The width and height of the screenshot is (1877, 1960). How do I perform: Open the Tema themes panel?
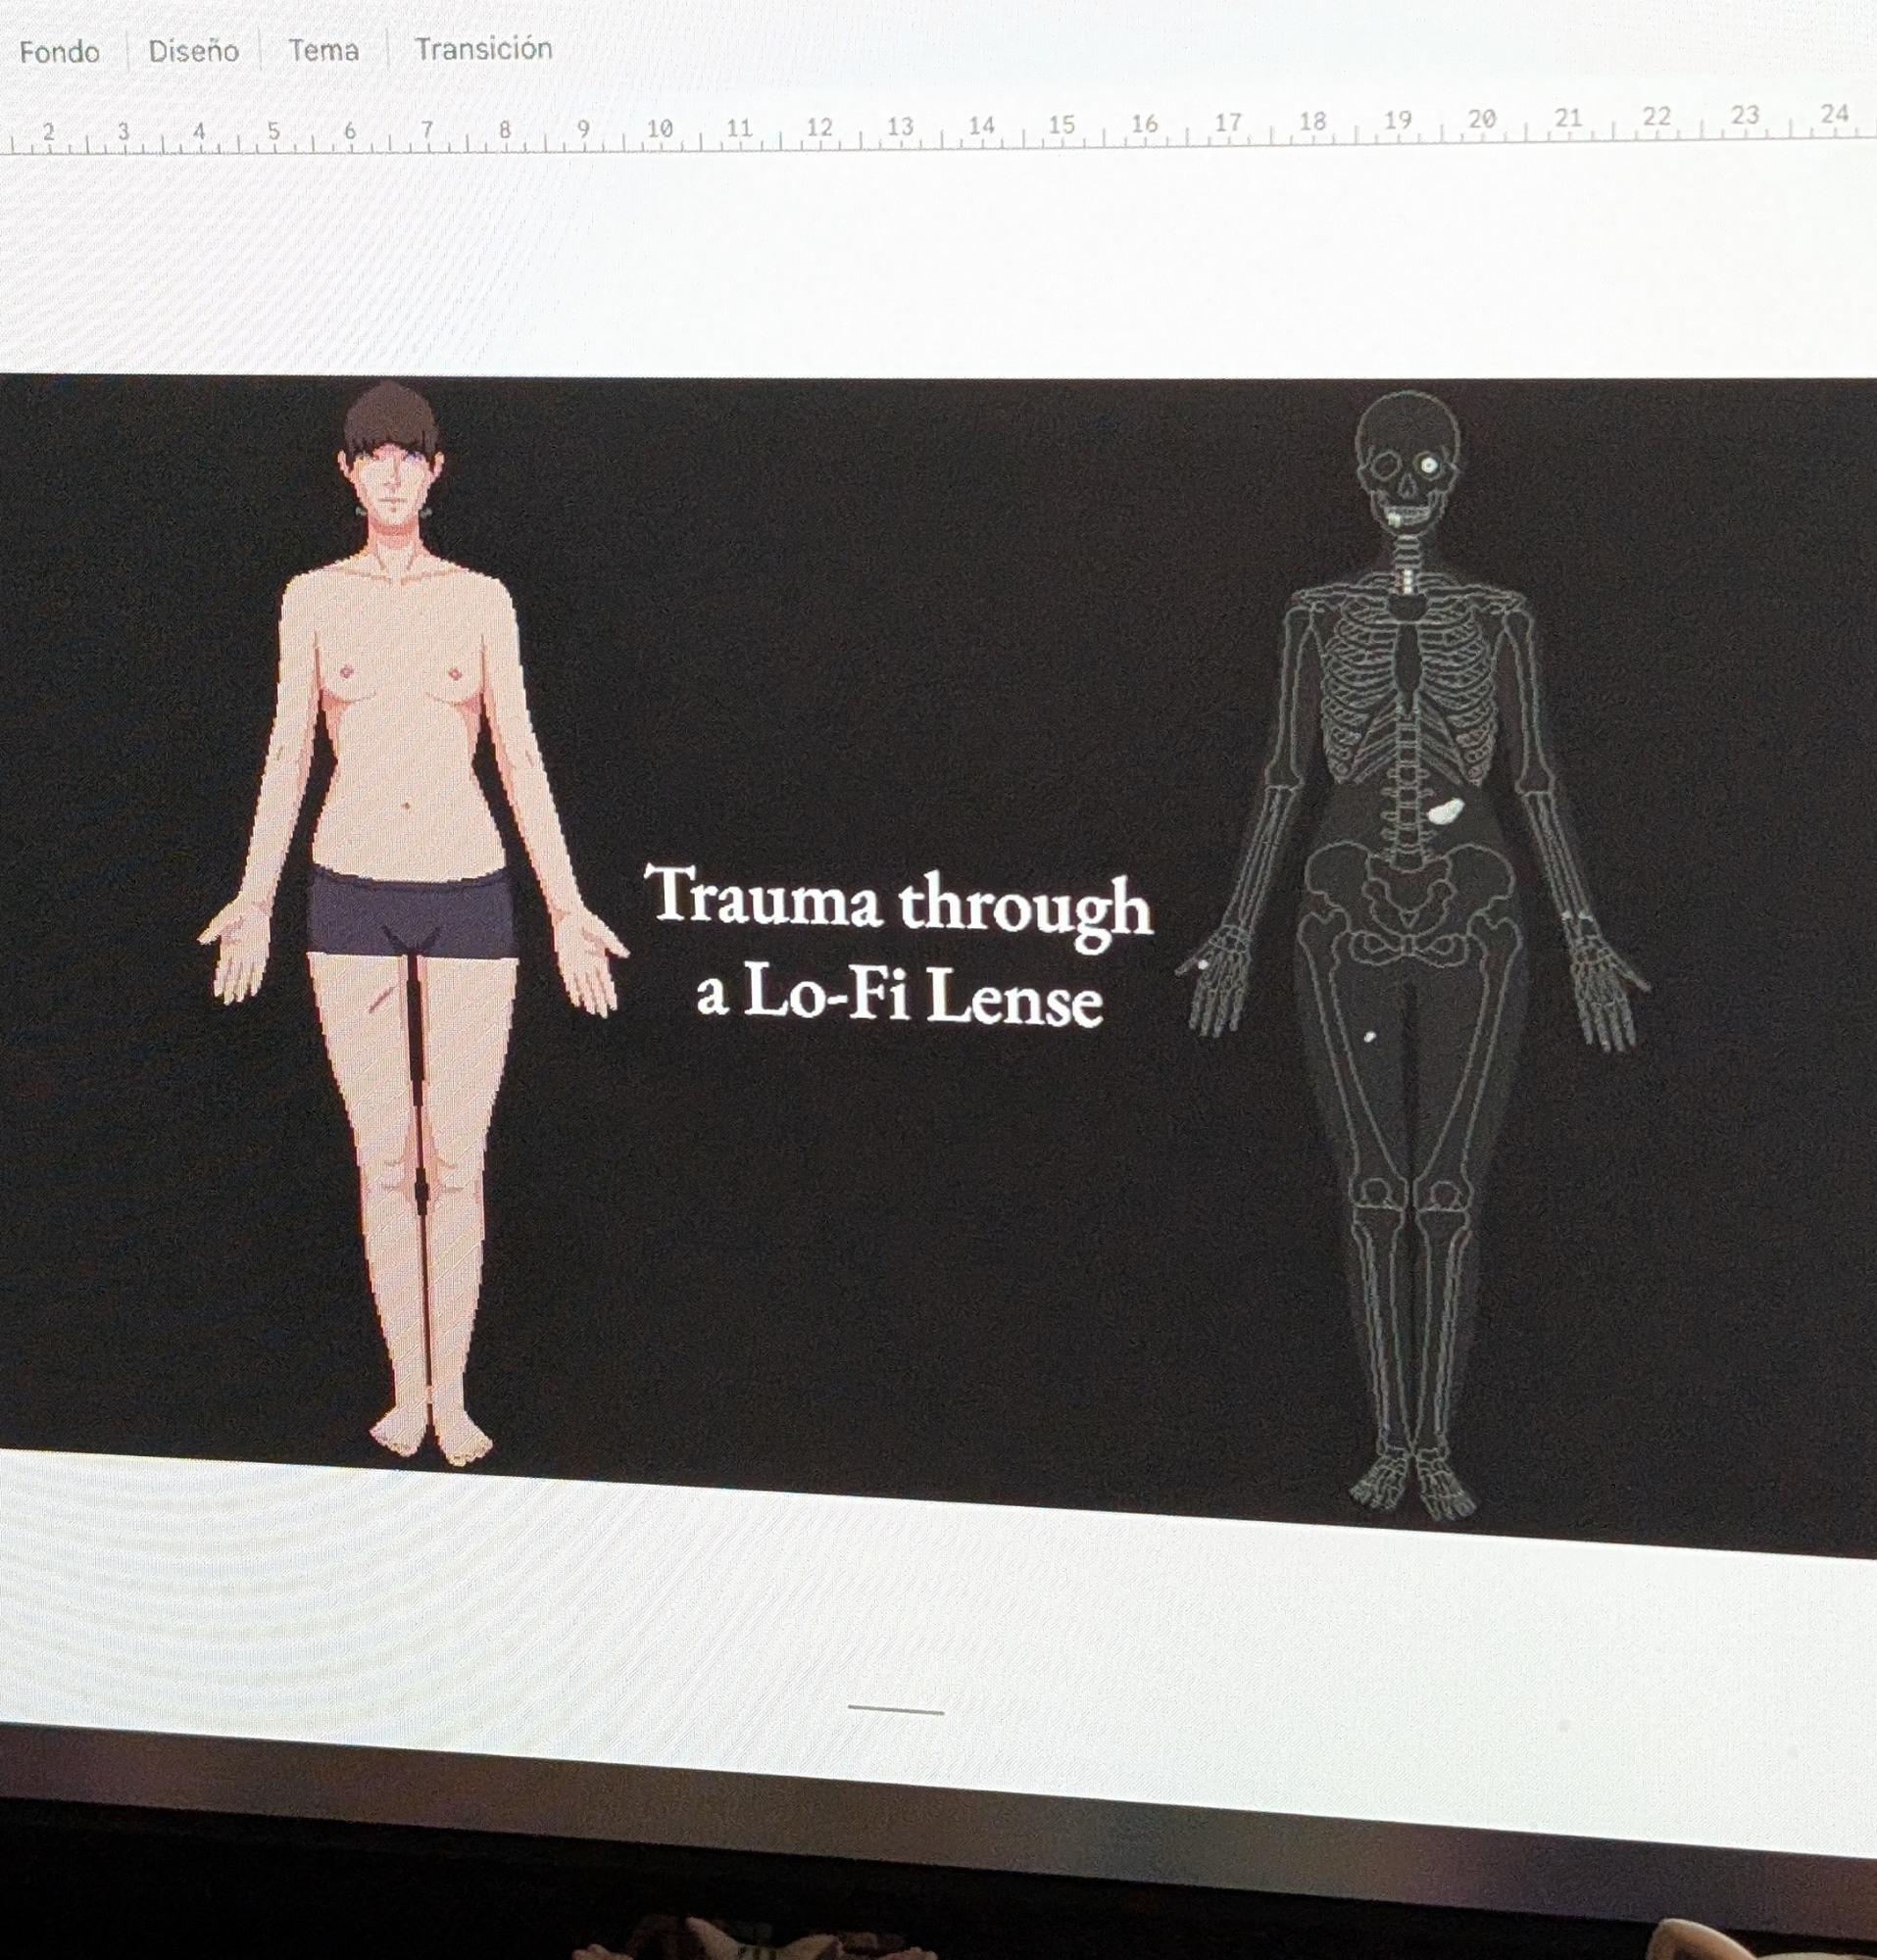pos(323,50)
